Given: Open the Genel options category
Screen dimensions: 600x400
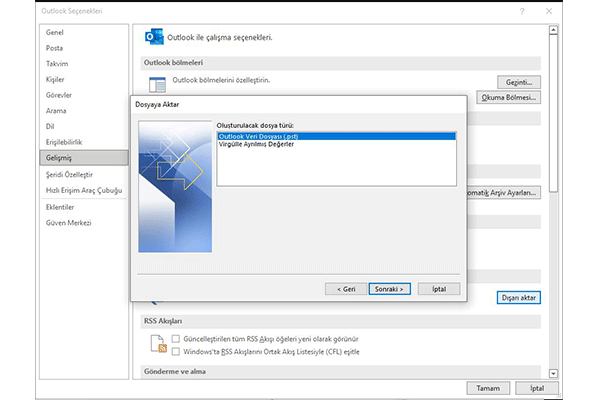Looking at the screenshot, I should 84,33.
